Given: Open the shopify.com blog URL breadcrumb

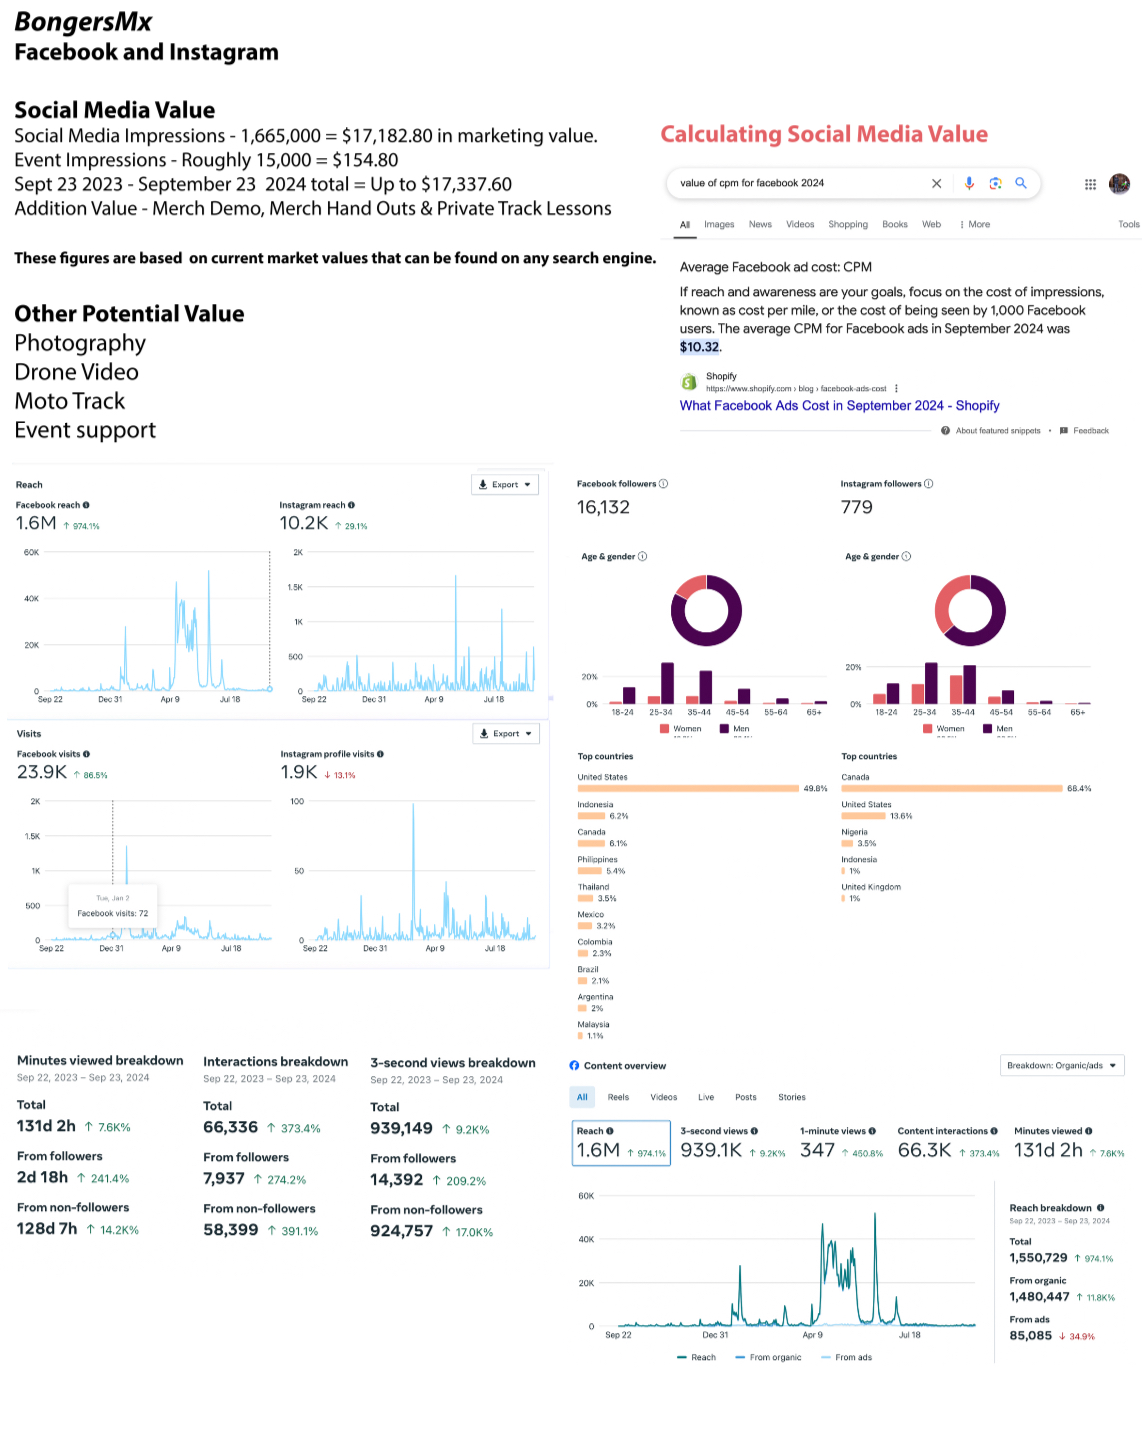Looking at the screenshot, I should coord(796,389).
